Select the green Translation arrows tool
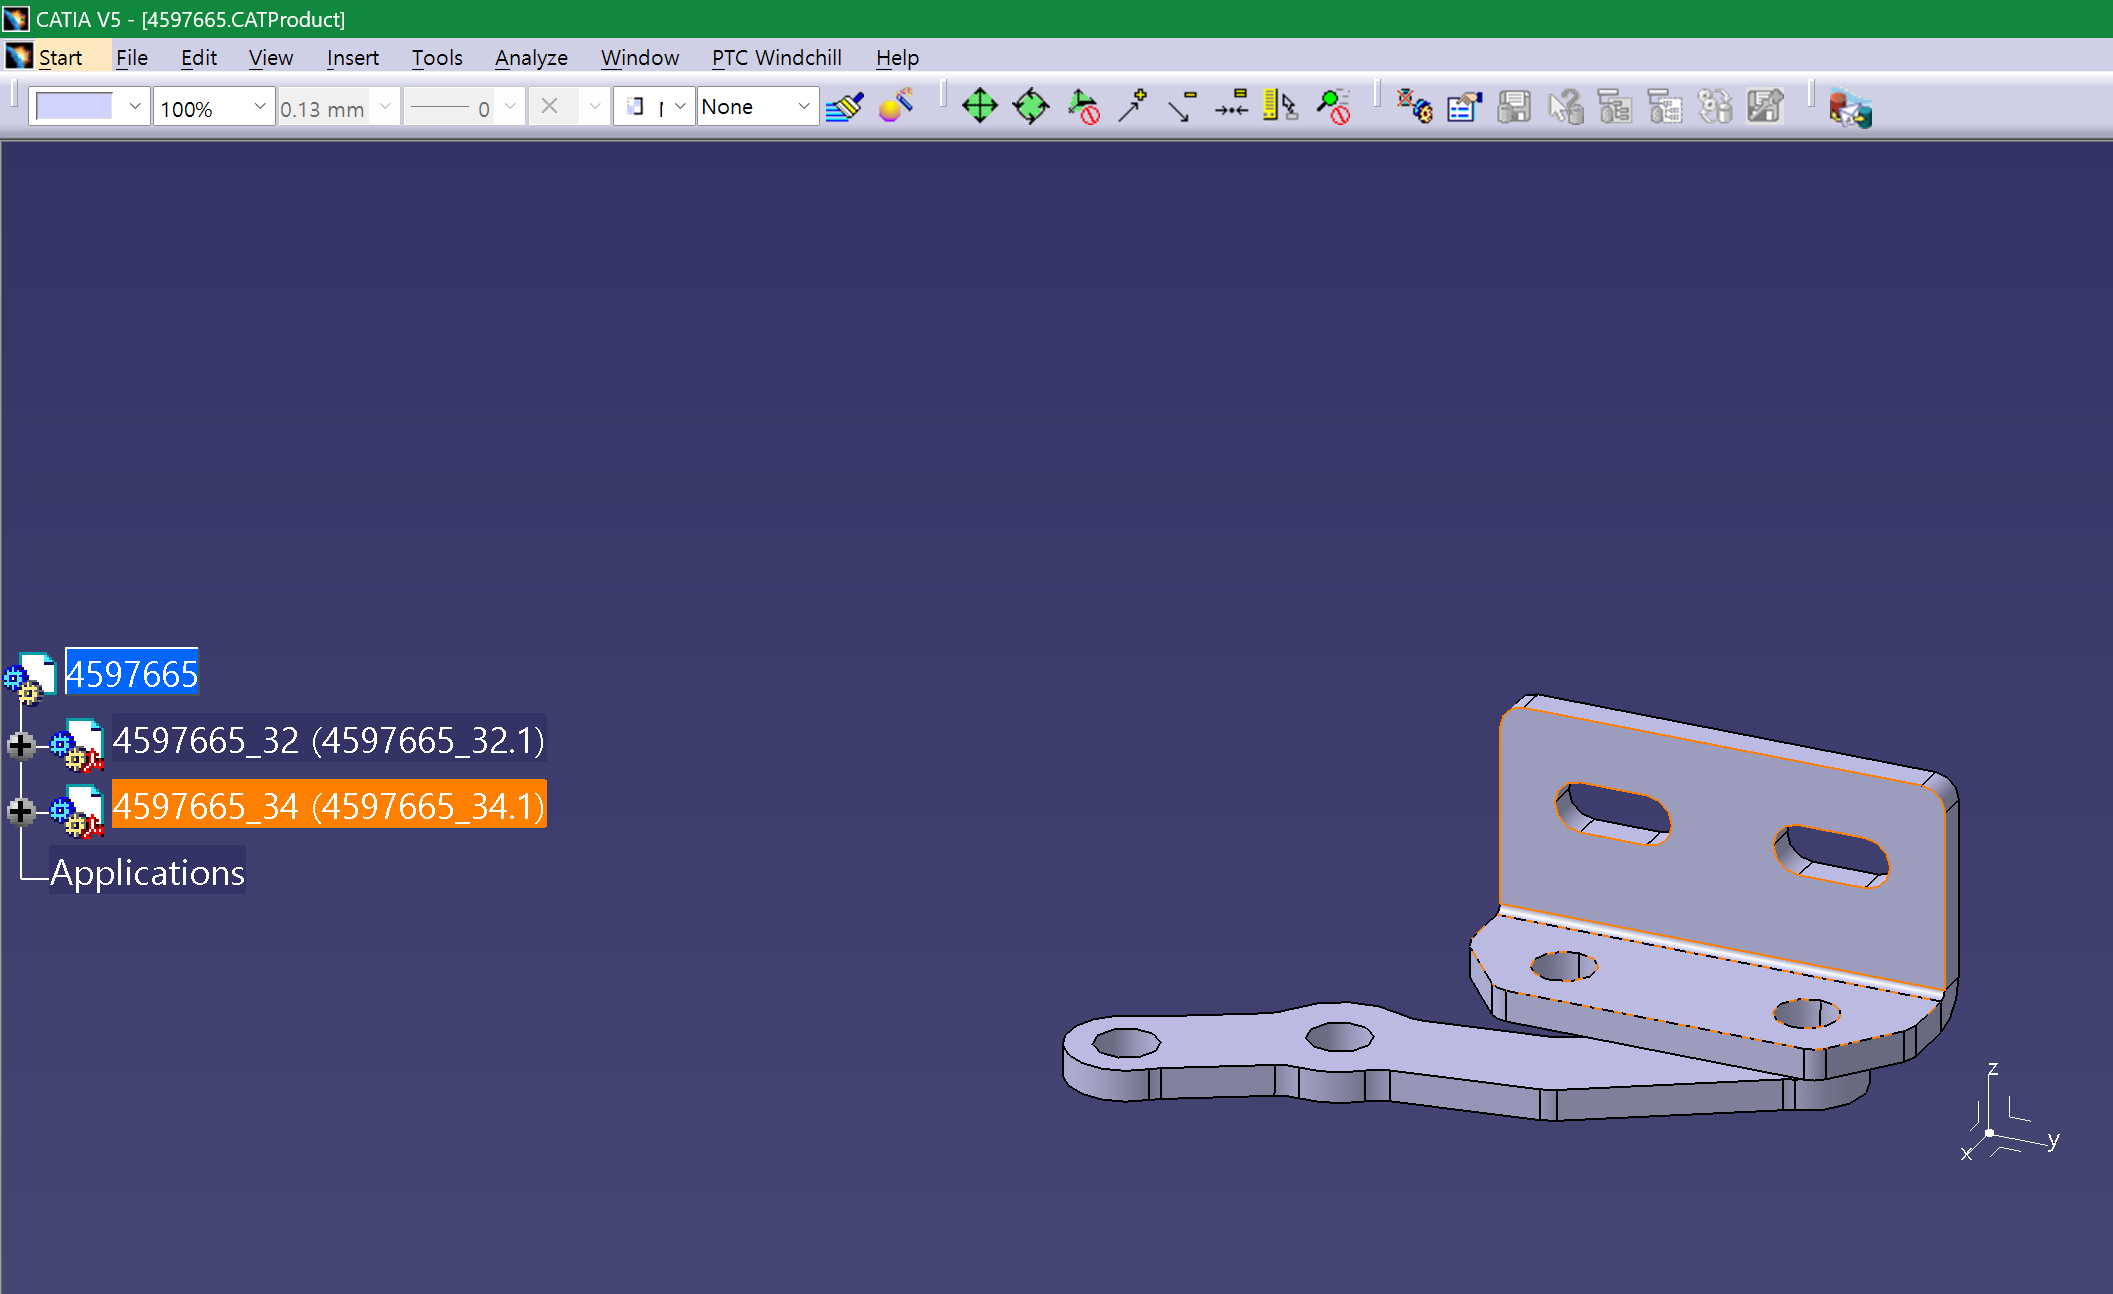 (979, 106)
